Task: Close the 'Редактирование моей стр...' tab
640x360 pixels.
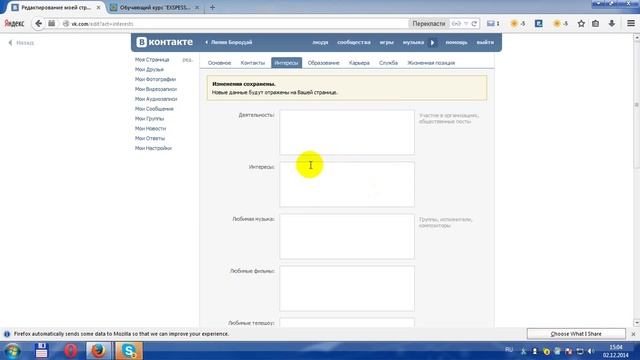Action: click(98, 7)
